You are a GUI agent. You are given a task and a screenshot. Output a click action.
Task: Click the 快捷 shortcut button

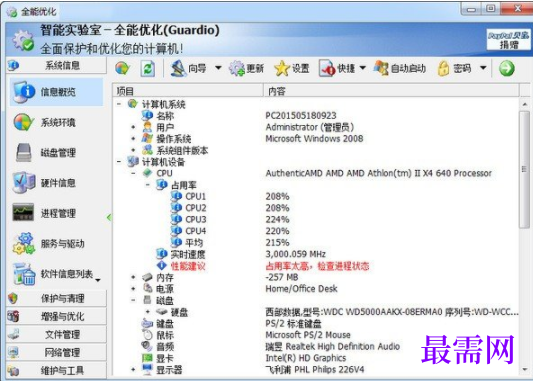point(337,69)
